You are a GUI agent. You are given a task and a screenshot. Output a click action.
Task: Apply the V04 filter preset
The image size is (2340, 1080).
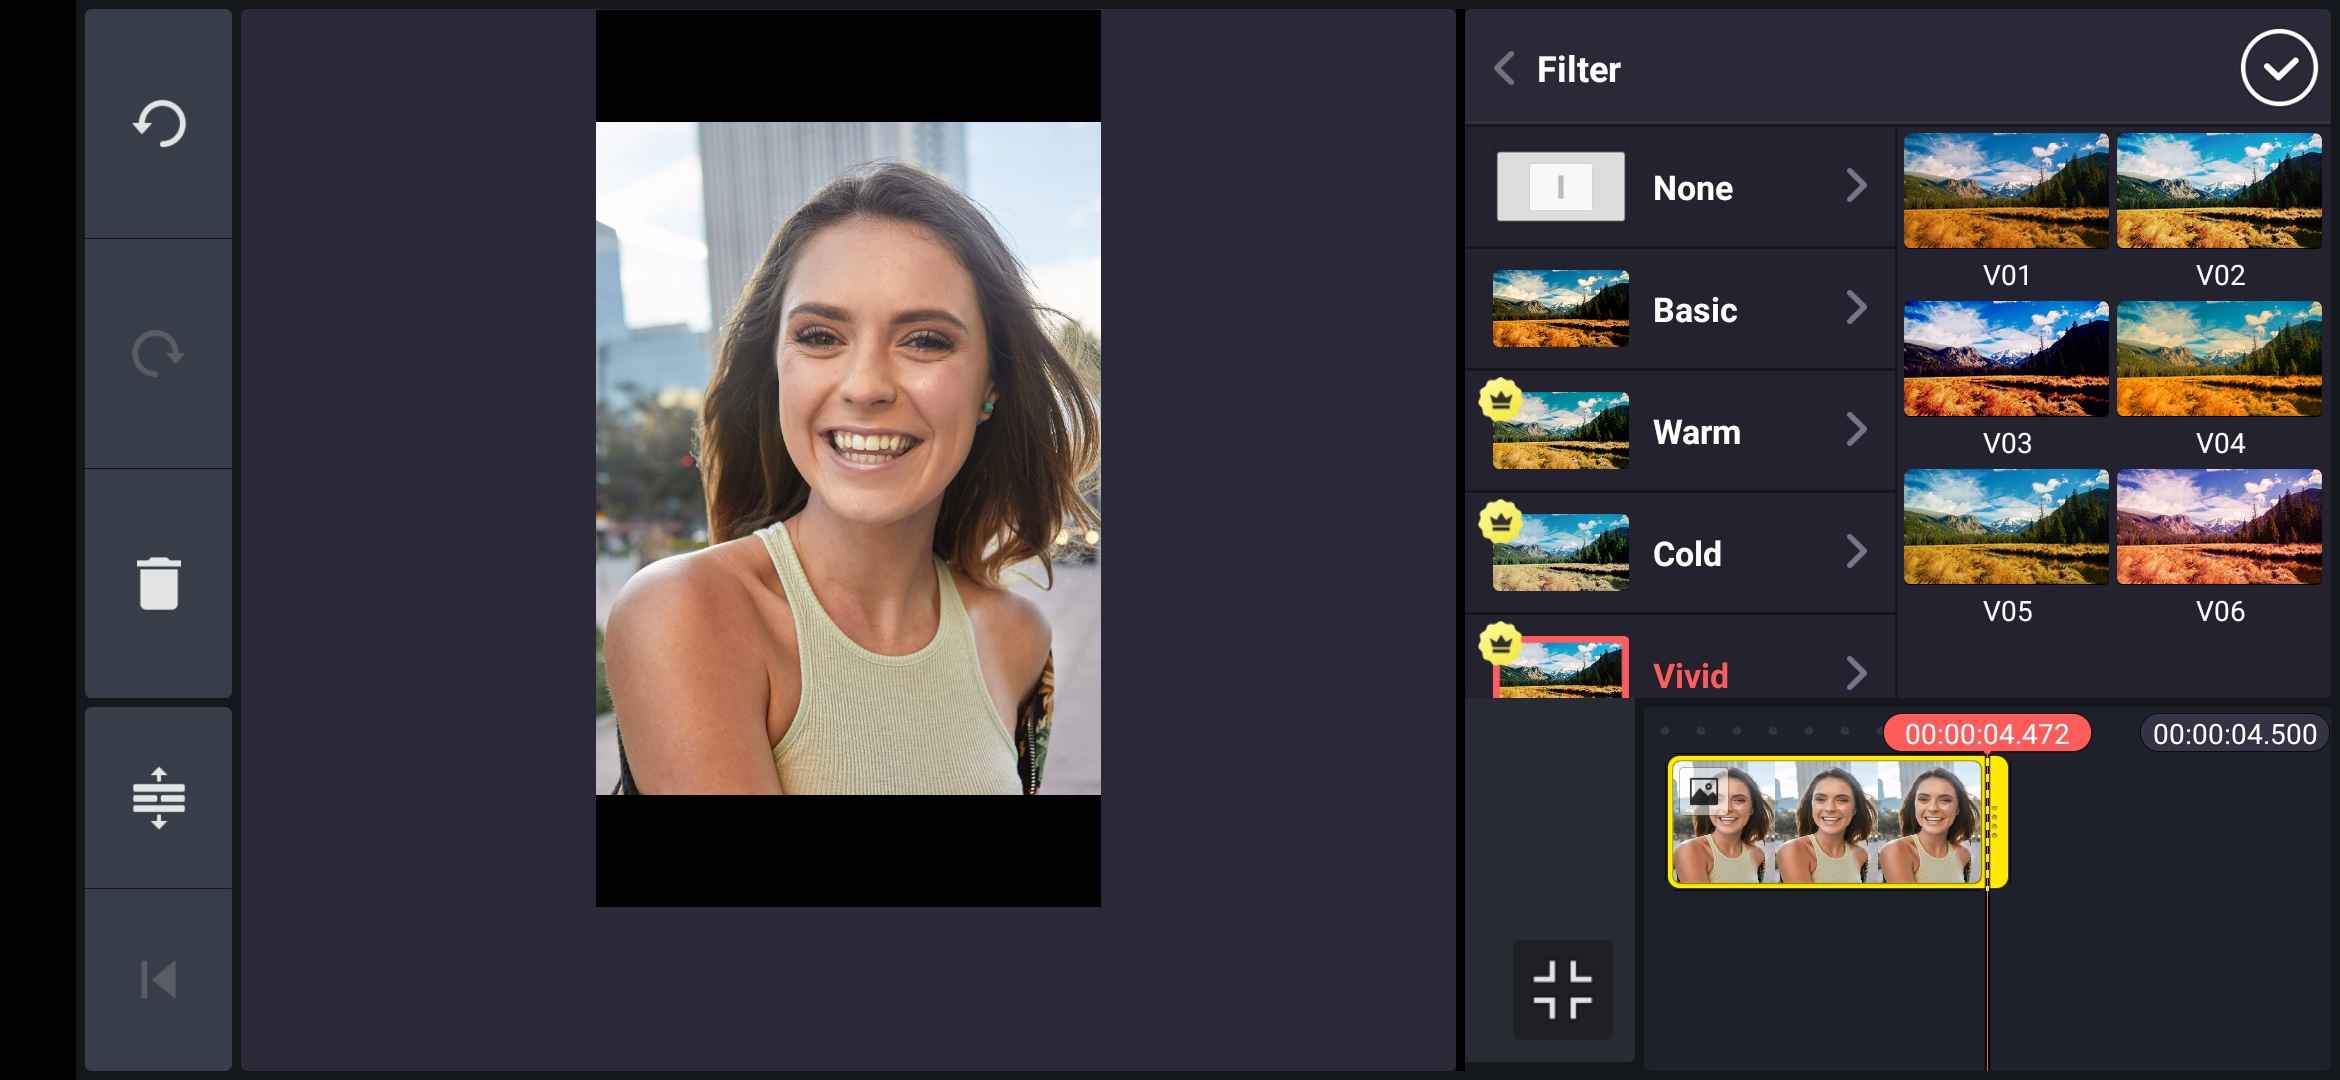click(2219, 359)
